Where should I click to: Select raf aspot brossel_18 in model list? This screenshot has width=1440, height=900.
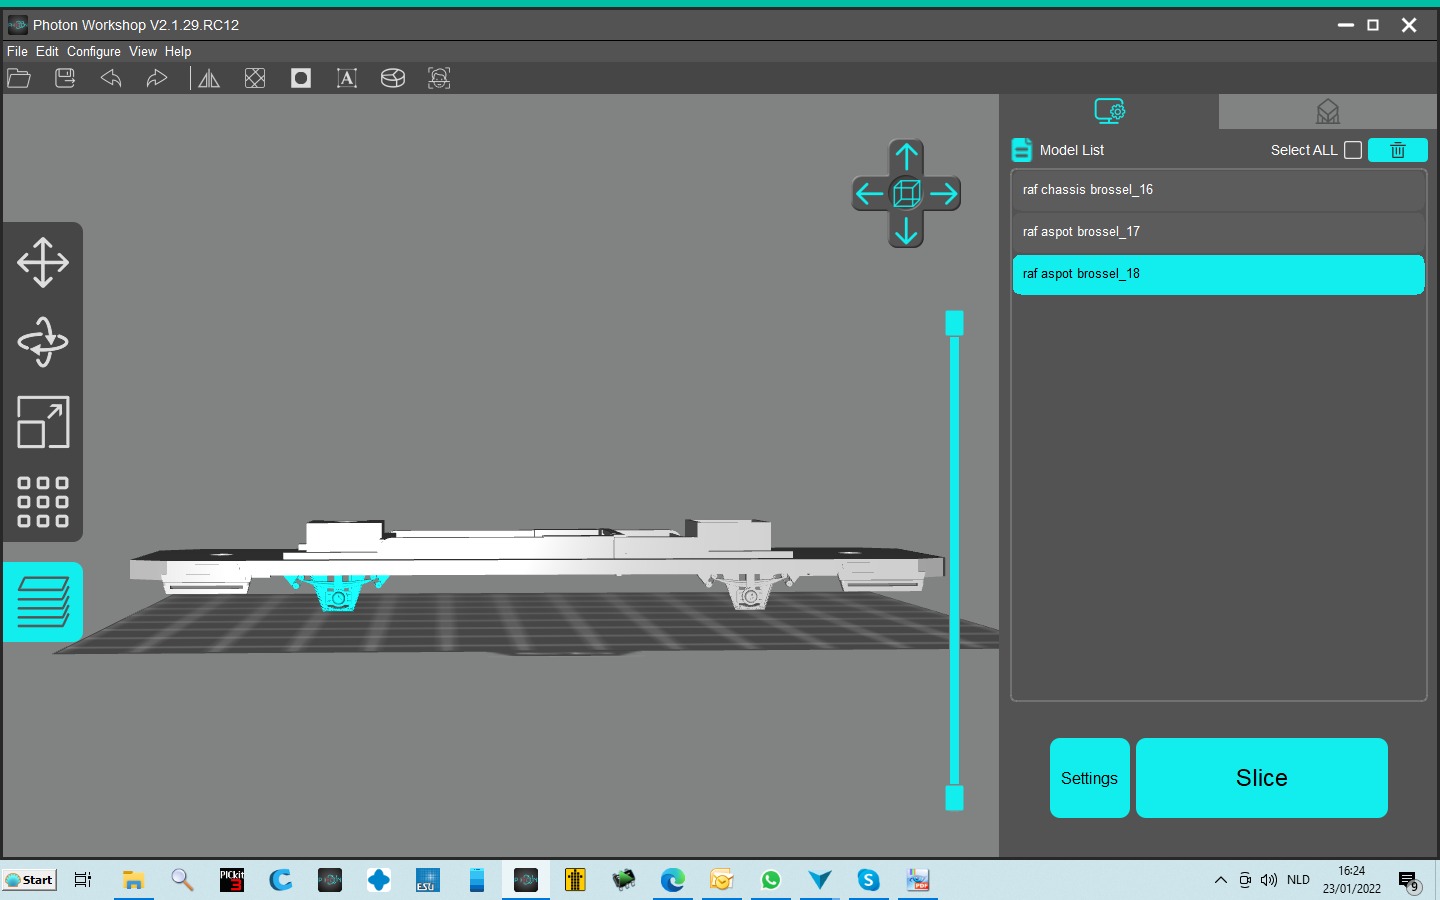[x=1218, y=274]
